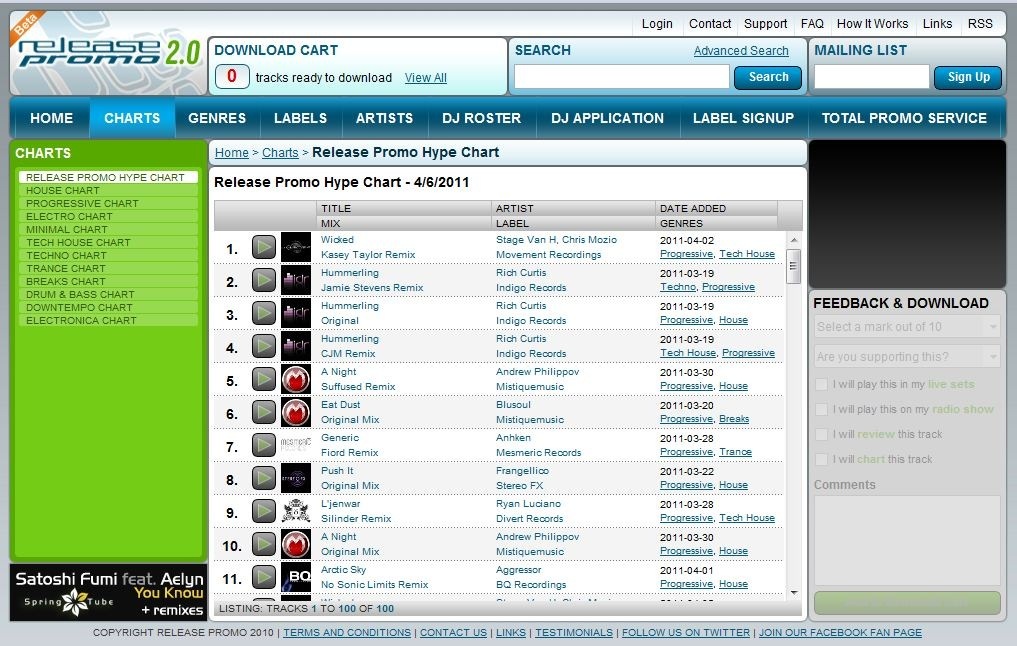Play track 7 Generic Fiord Remix
Image resolution: width=1017 pixels, height=646 pixels.
tap(264, 445)
